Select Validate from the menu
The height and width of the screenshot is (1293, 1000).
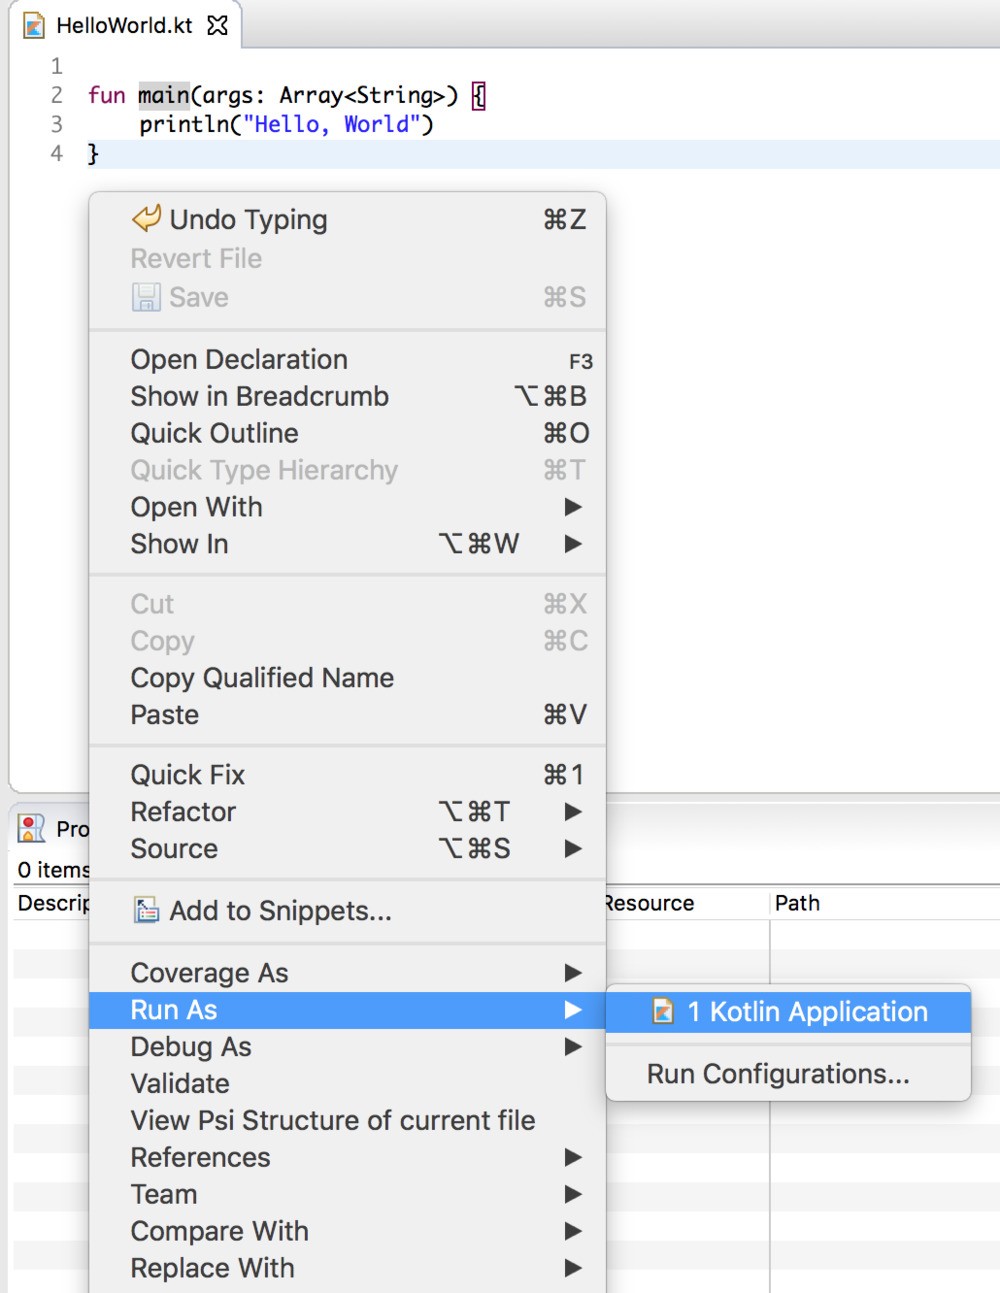[180, 1083]
